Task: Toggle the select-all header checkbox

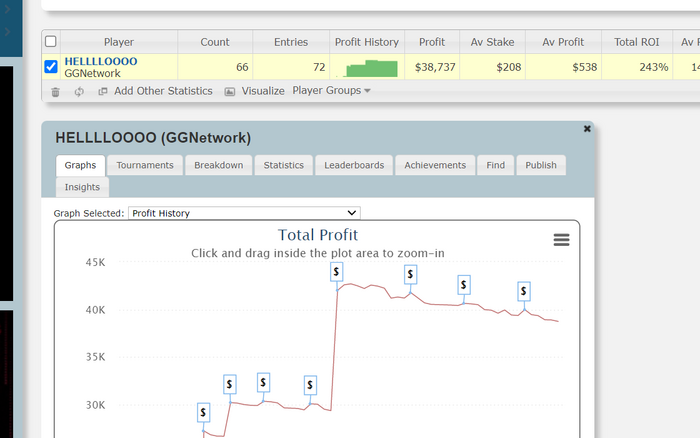Action: tap(51, 42)
